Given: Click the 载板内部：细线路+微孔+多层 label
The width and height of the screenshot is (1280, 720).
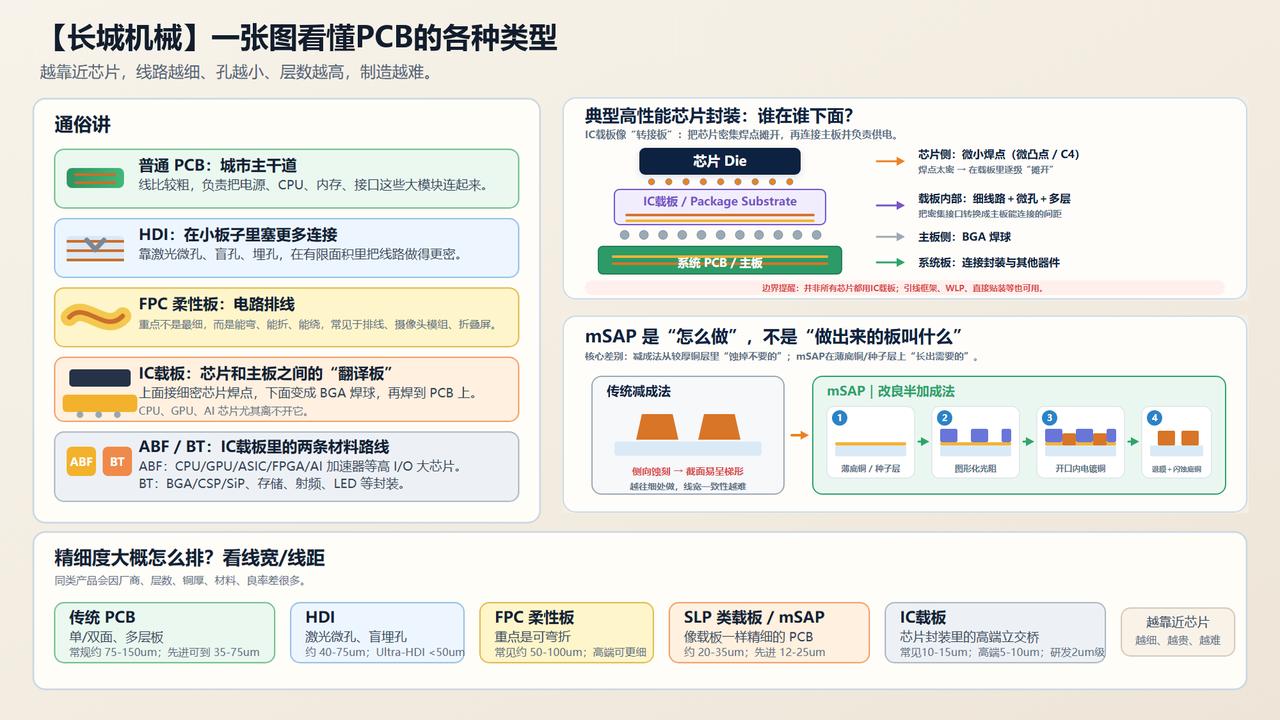Looking at the screenshot, I should point(994,199).
